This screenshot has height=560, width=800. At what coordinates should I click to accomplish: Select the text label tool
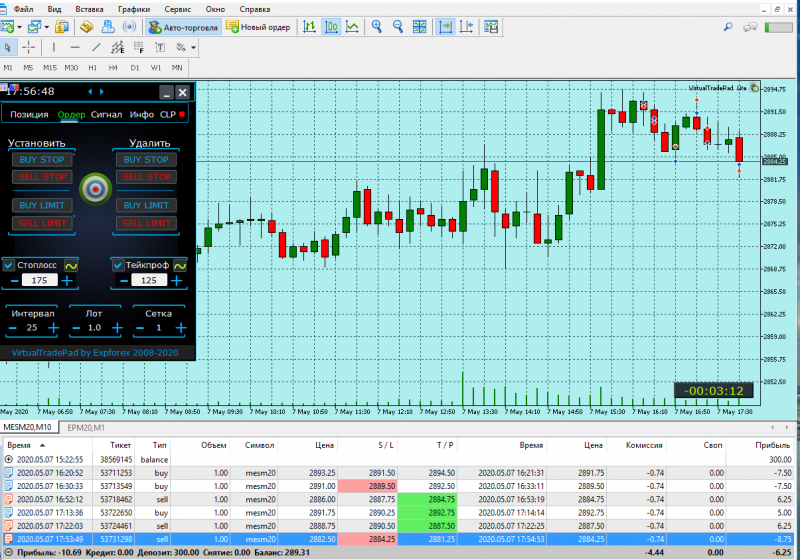[160, 47]
